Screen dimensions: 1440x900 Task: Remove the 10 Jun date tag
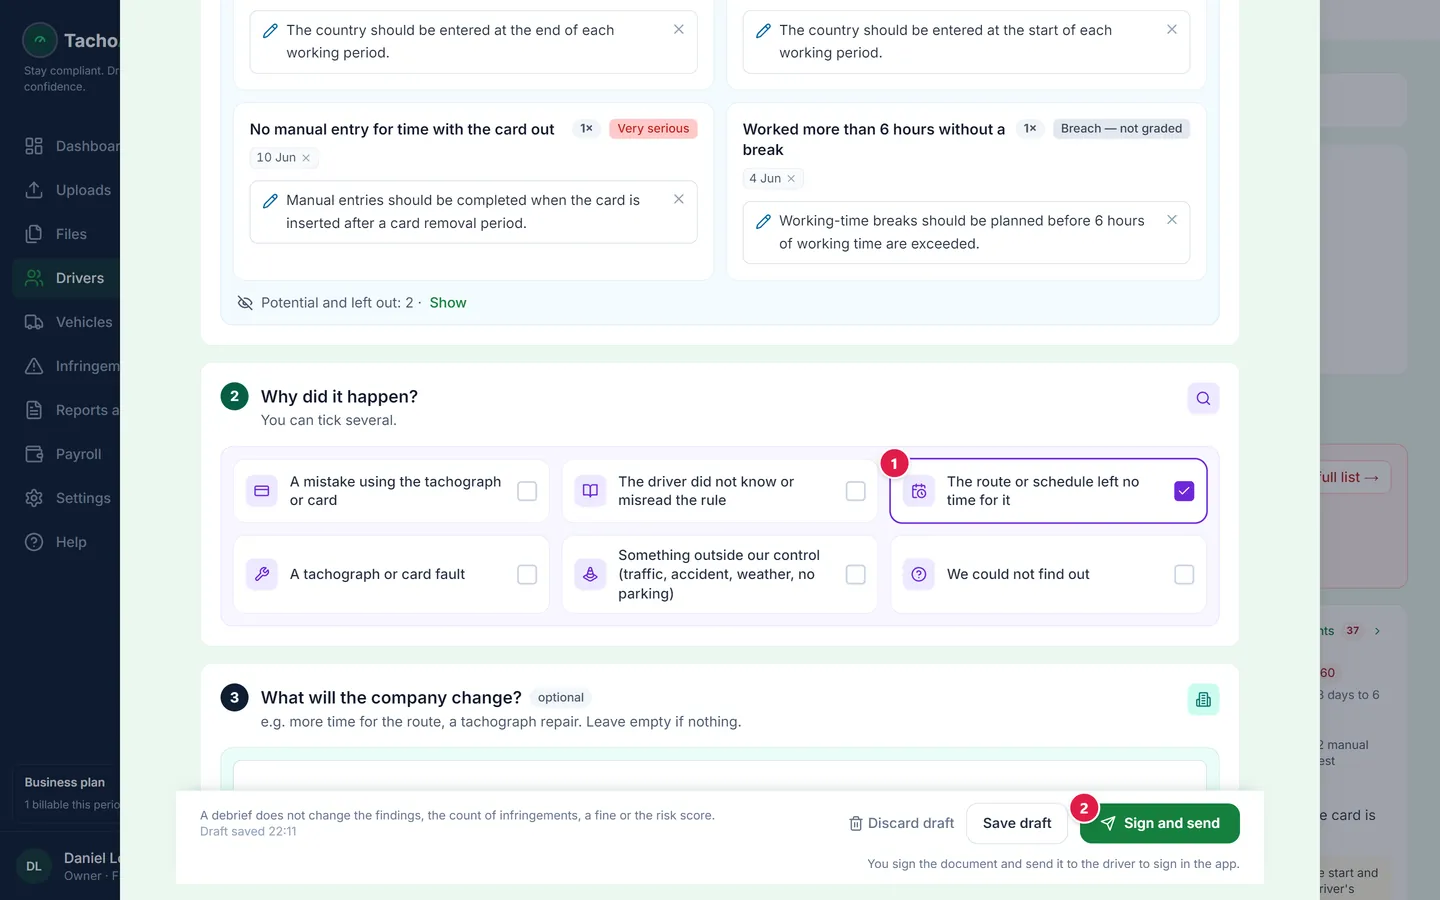[x=306, y=158]
